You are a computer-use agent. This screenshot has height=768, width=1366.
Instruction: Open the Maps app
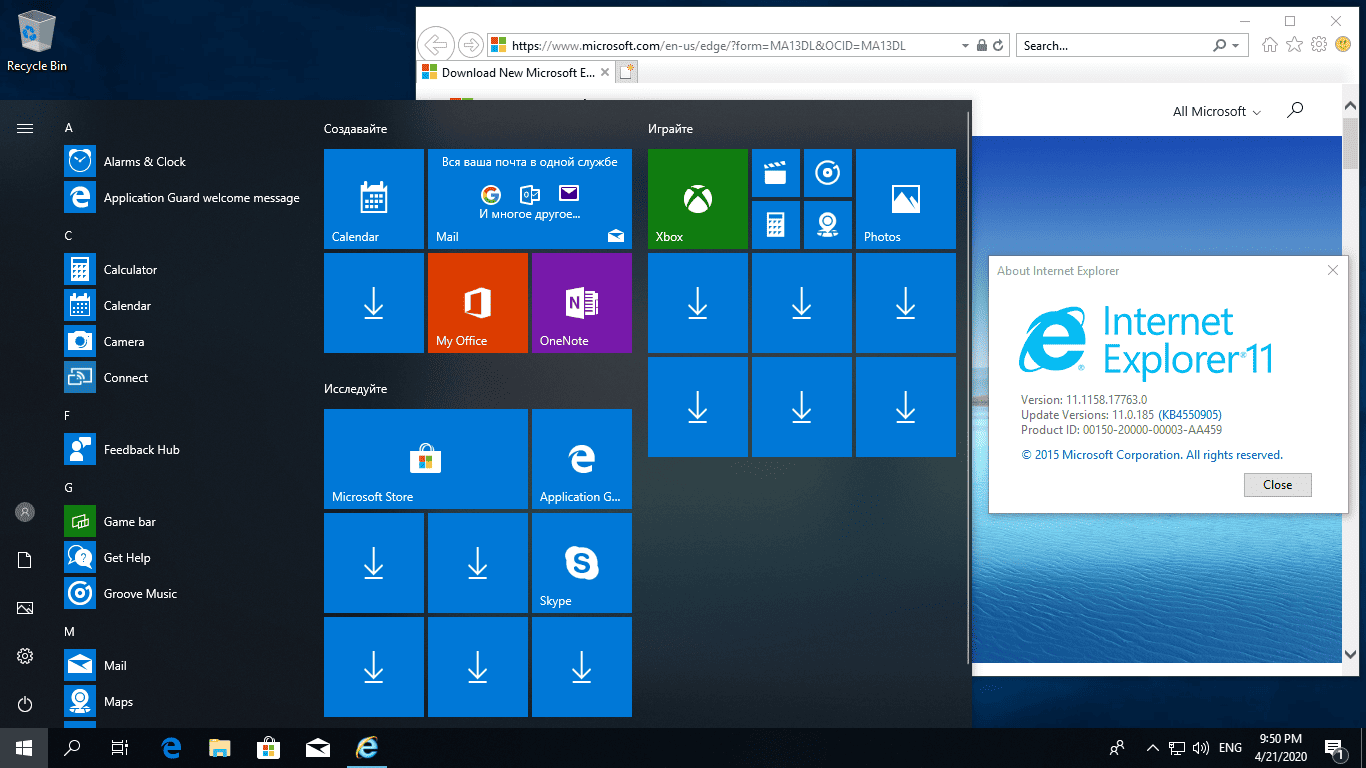coord(183,702)
